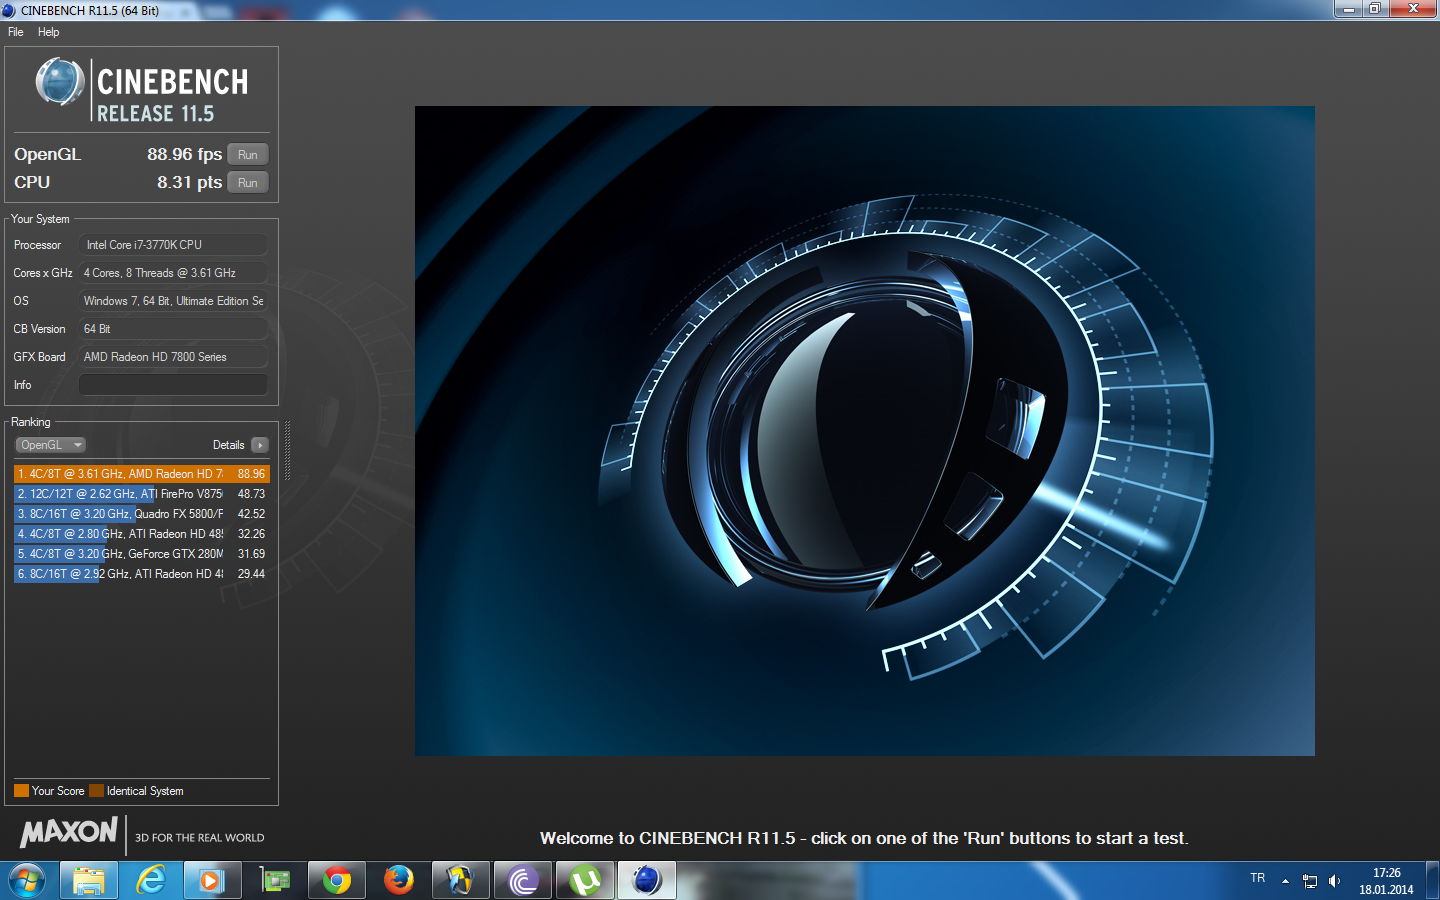Open the clock showing 17:26
Screen dimensions: 1440x900
tap(1386, 881)
